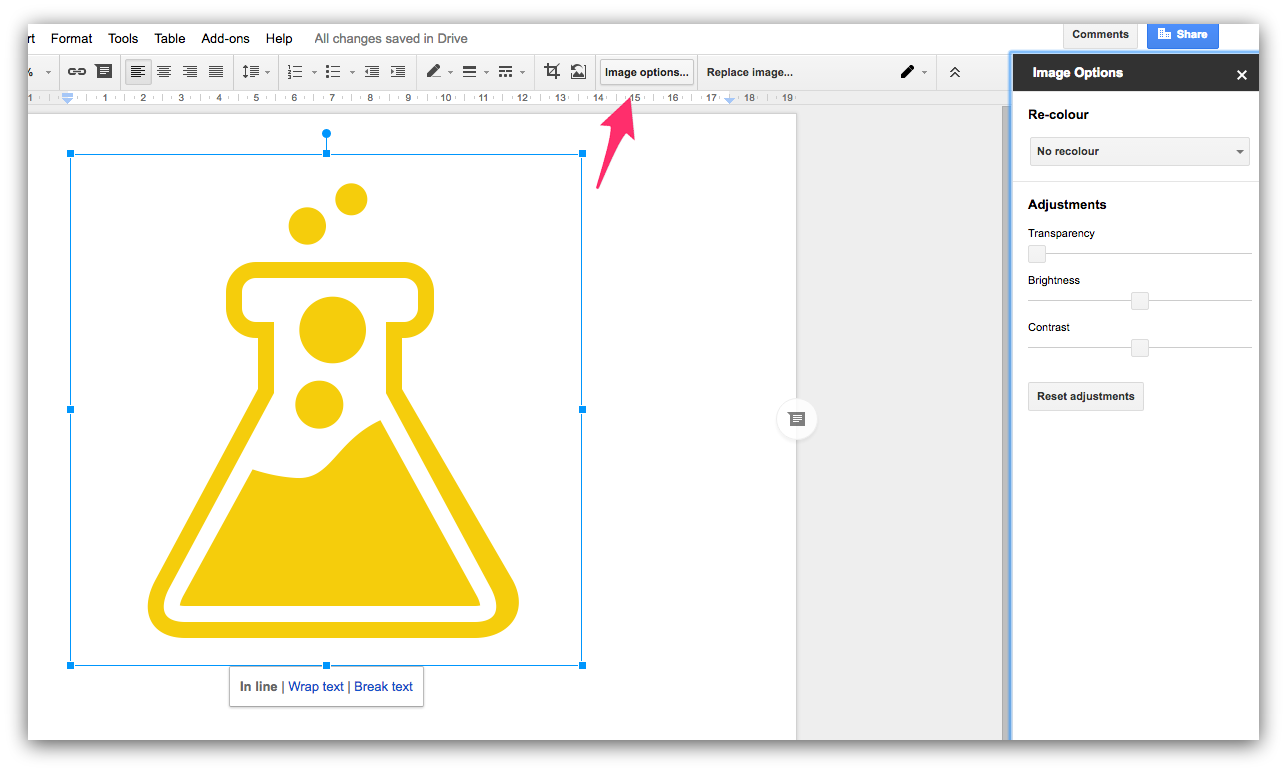Increase indent using the toolbar icon
Viewport: 1287px width, 772px height.
397,71
